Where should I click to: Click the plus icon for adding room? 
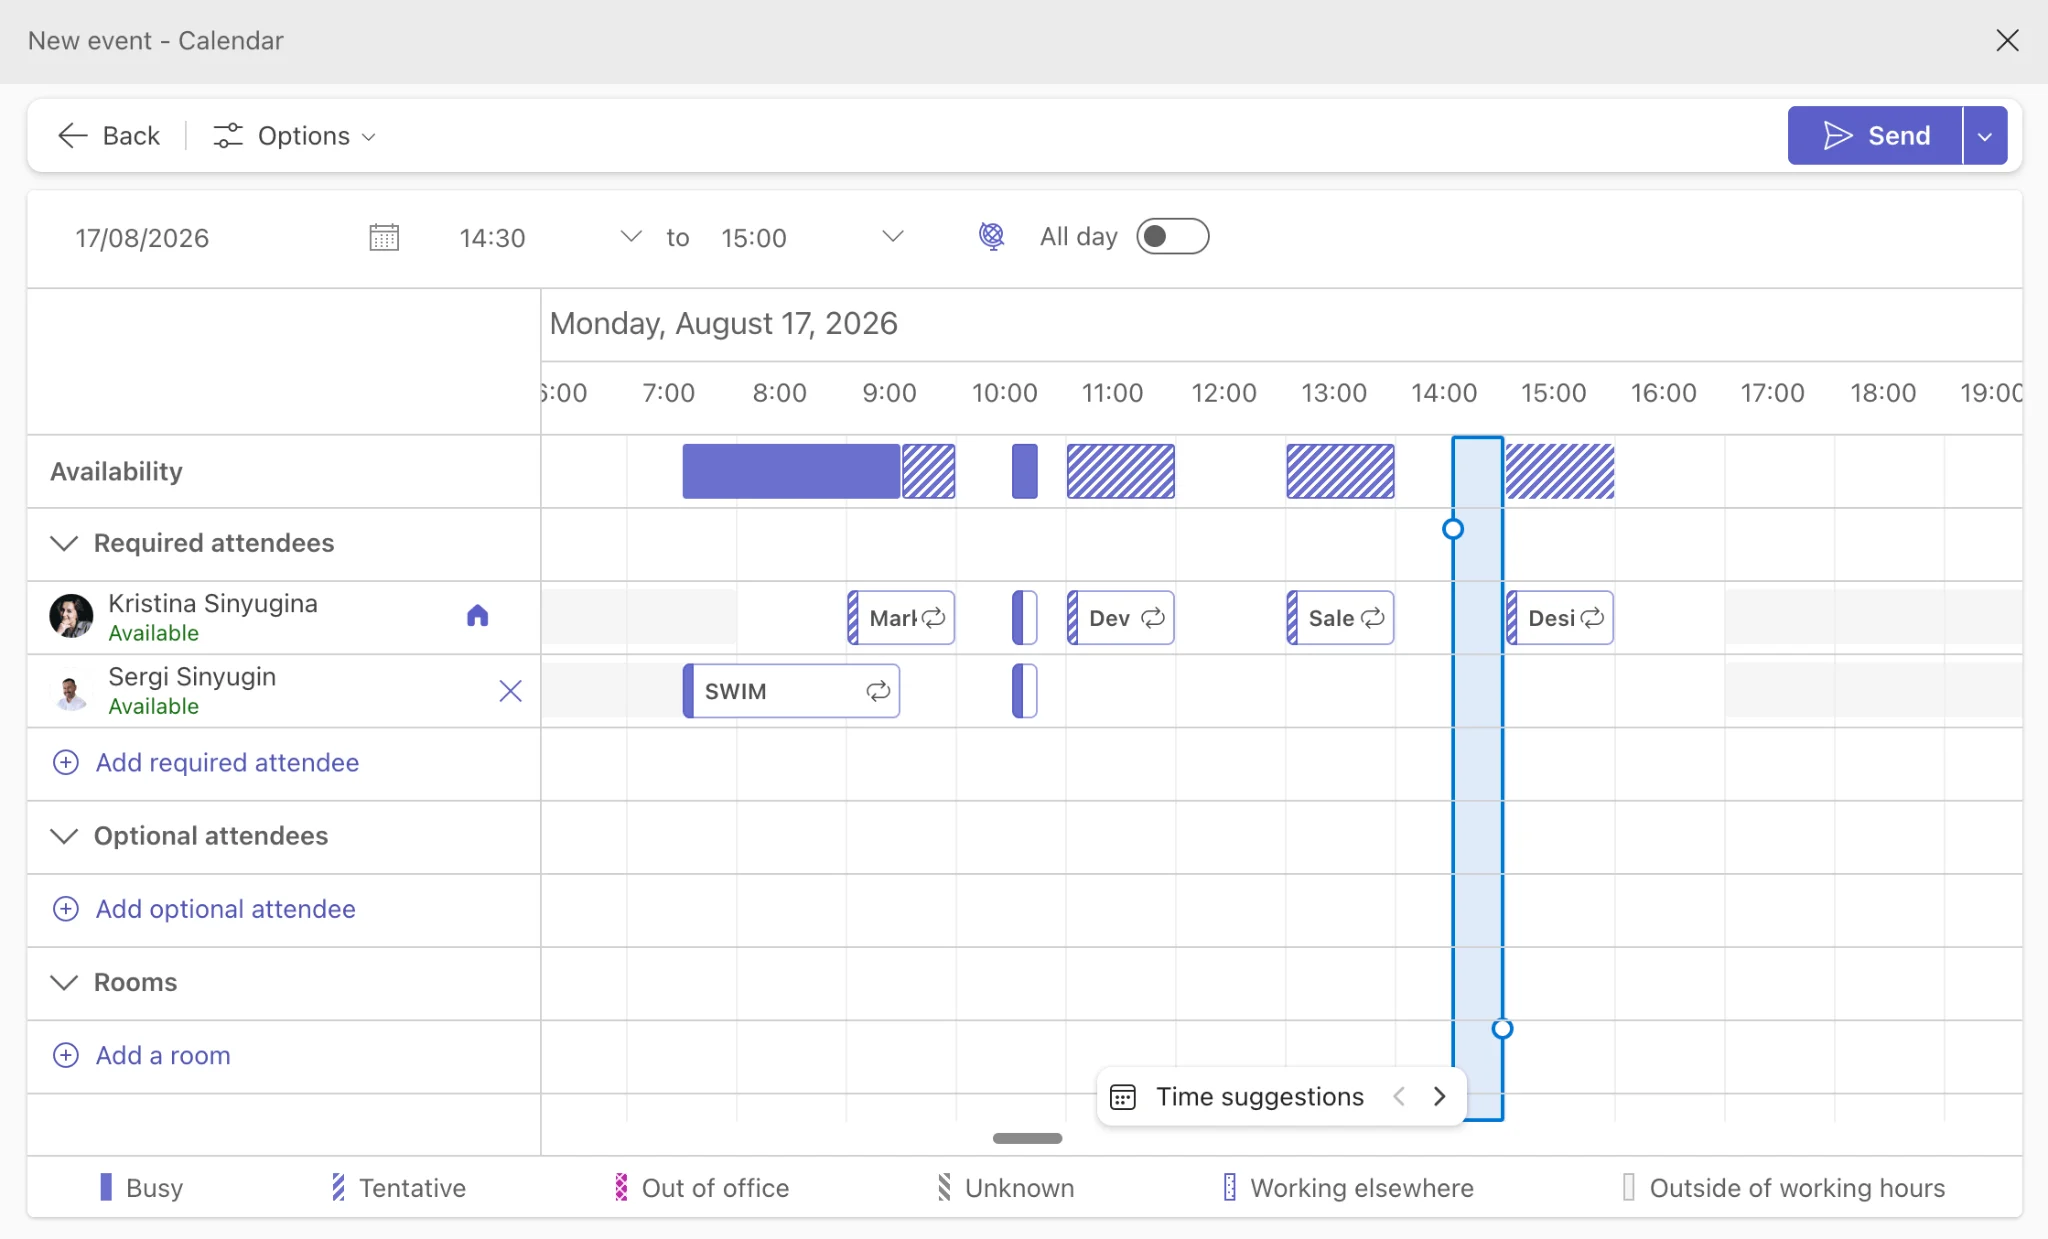[66, 1056]
